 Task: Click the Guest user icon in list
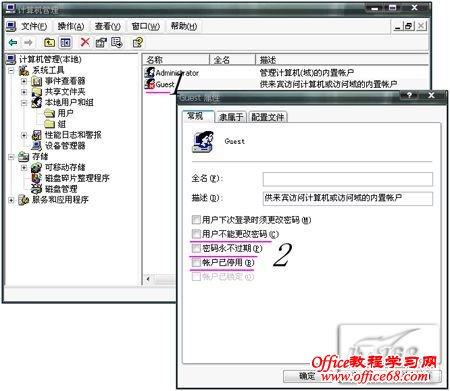150,84
